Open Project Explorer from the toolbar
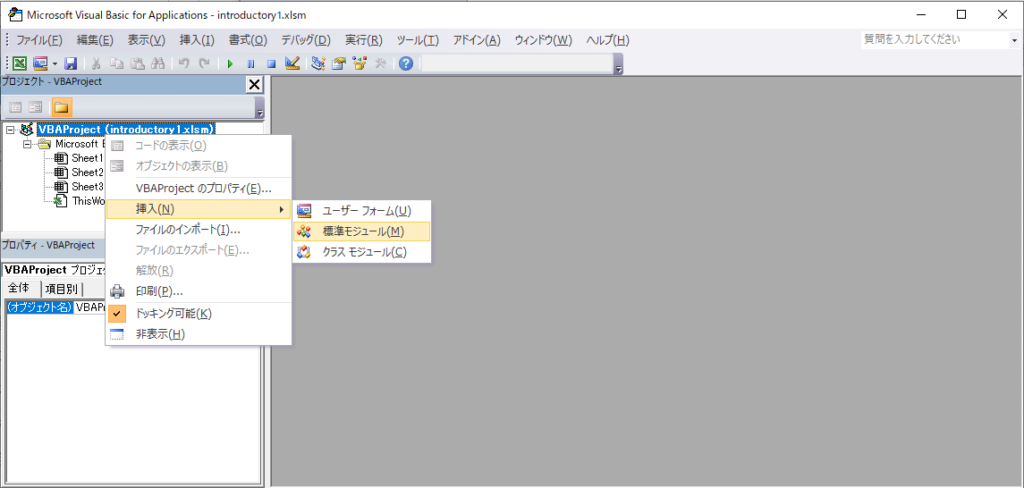1024x488 pixels. [319, 64]
